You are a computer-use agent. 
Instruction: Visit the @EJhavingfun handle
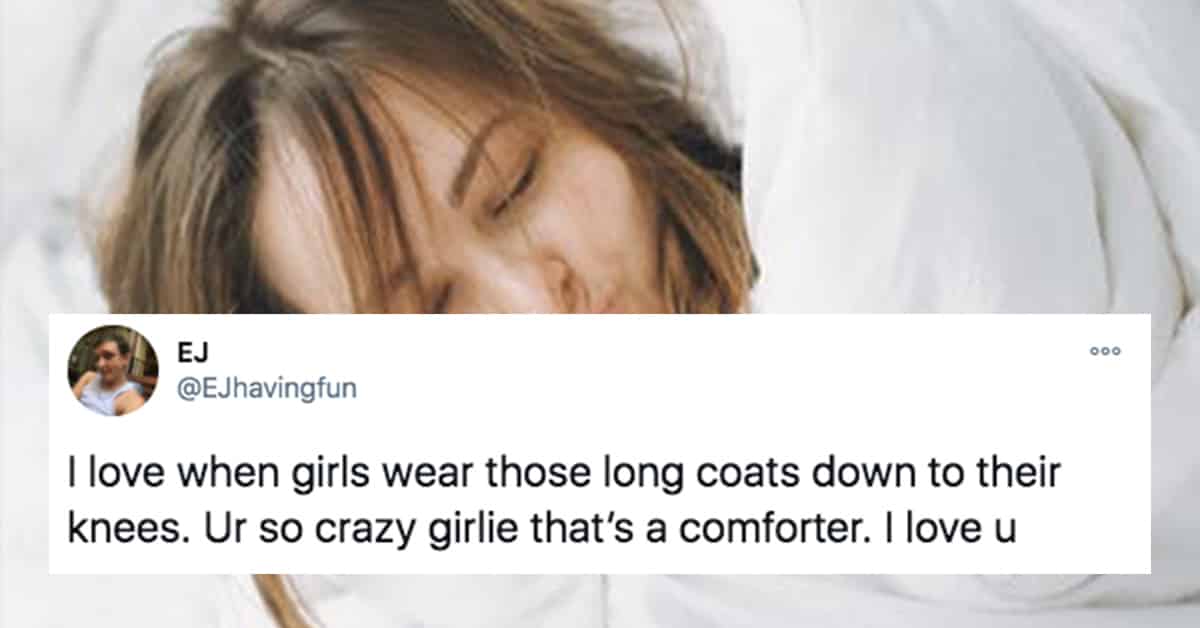(266, 390)
